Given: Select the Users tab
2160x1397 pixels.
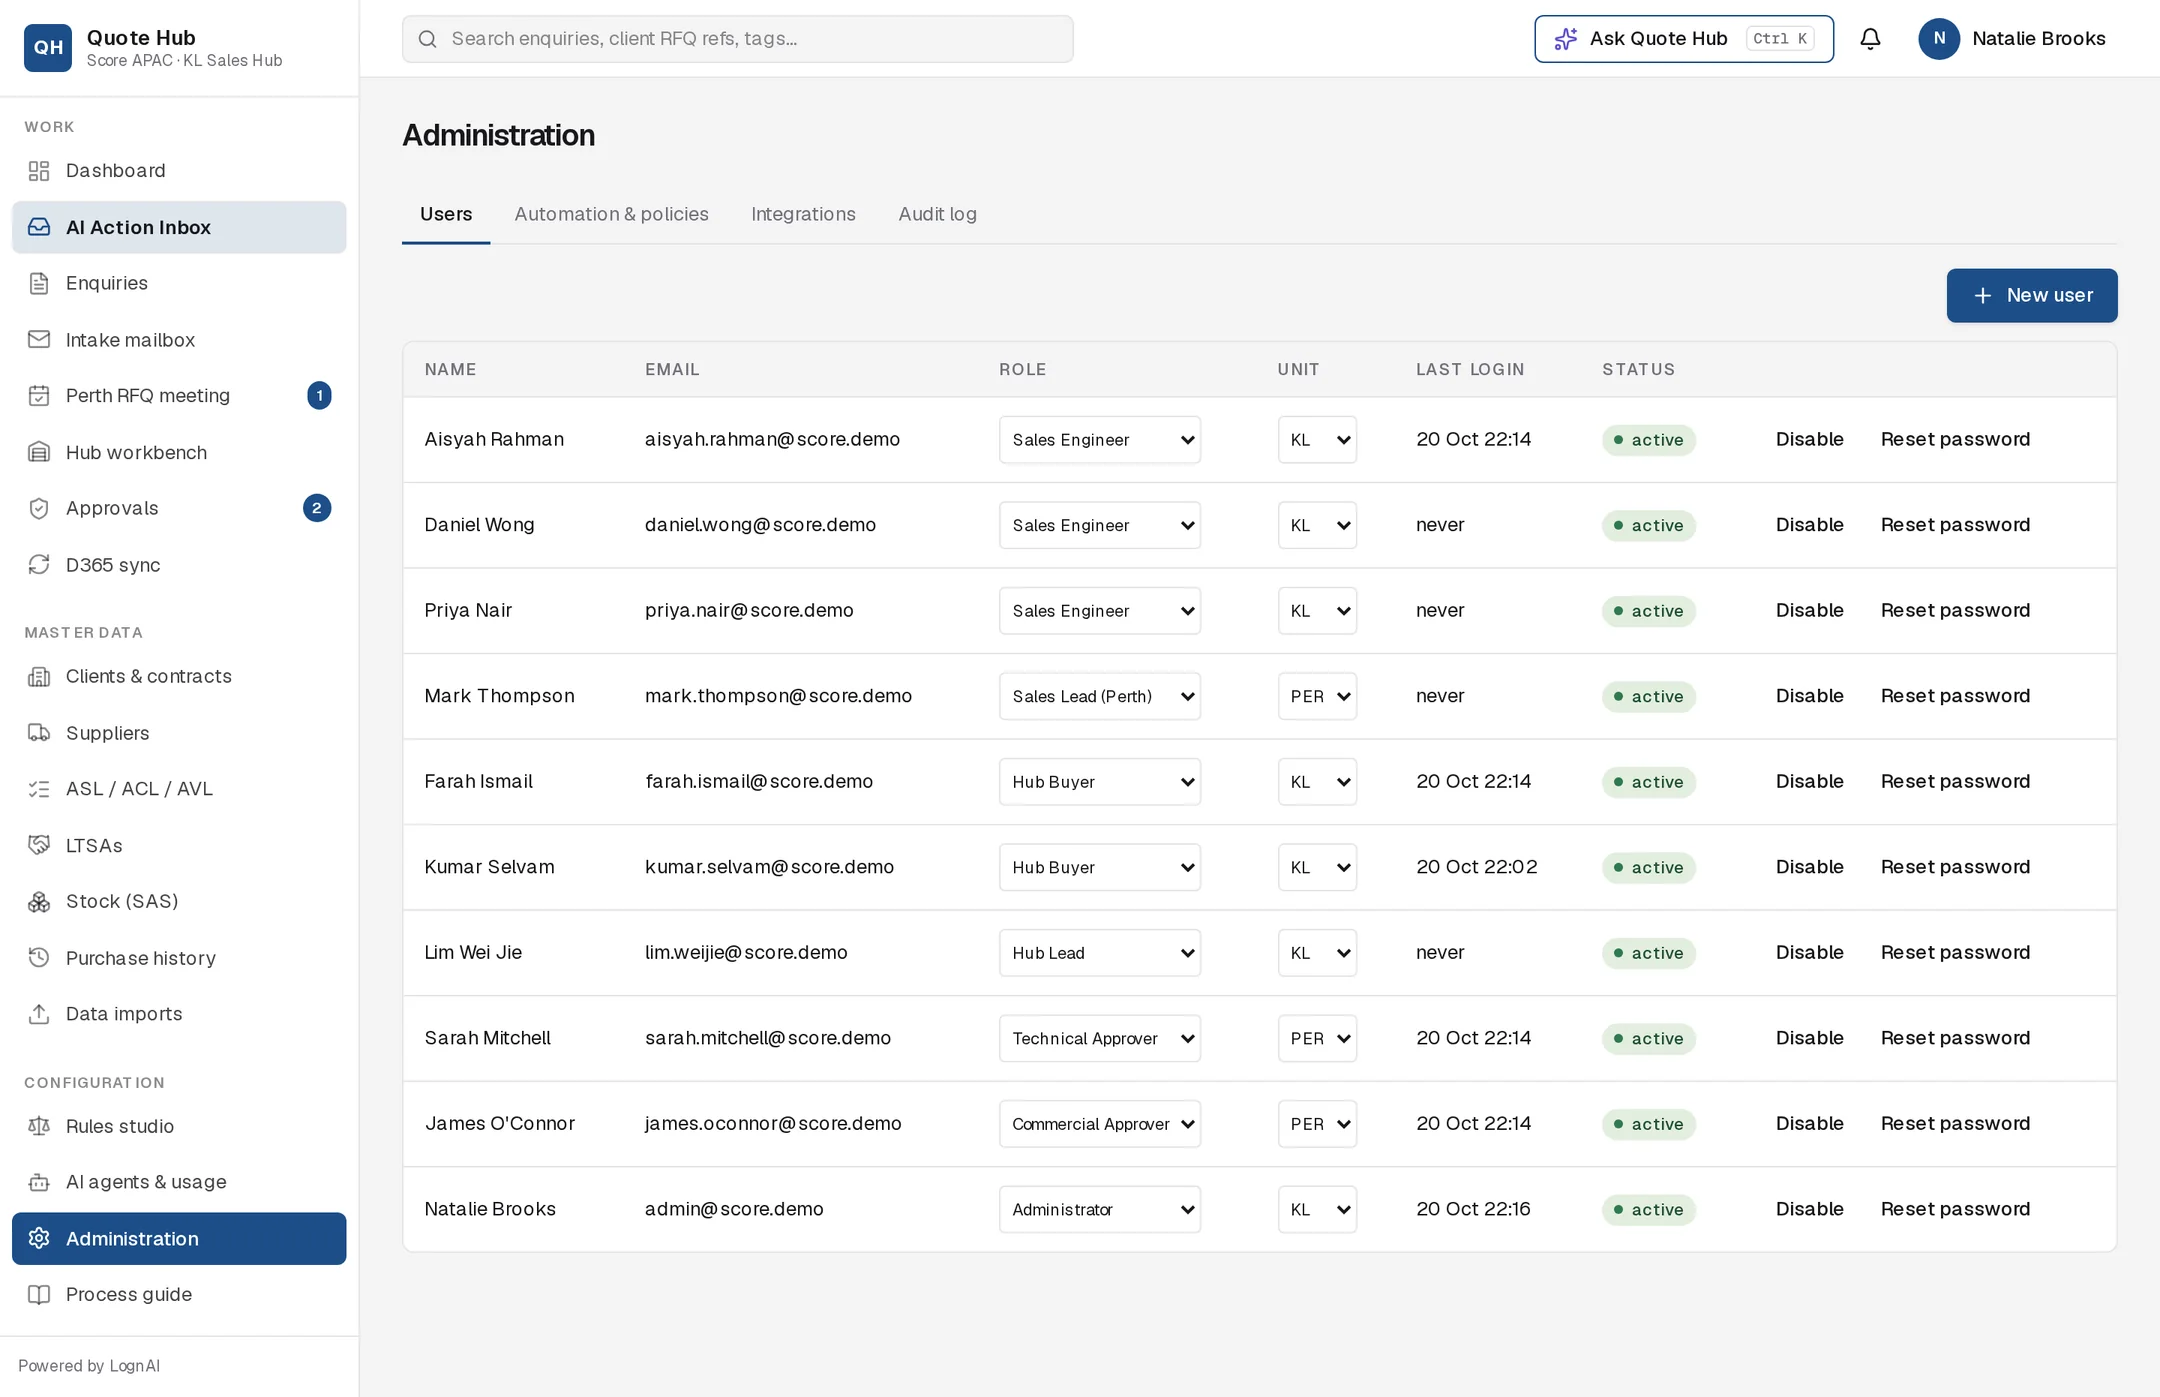Looking at the screenshot, I should coord(445,214).
